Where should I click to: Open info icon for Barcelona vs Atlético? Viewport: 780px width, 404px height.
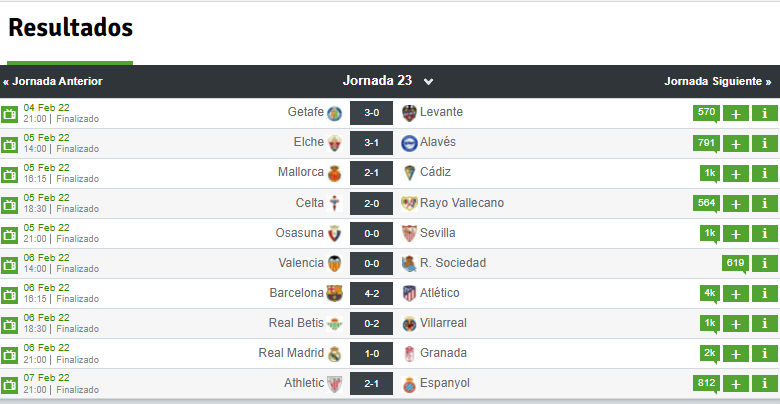(765, 294)
